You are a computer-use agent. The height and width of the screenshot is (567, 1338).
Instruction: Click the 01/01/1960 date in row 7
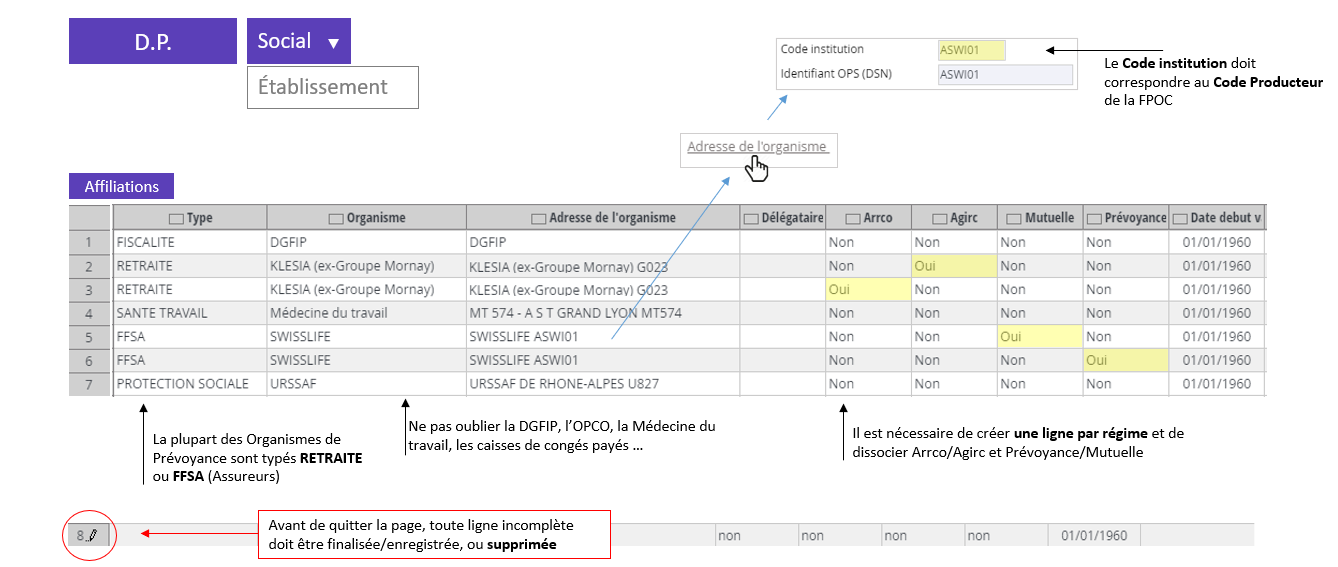tap(1217, 384)
